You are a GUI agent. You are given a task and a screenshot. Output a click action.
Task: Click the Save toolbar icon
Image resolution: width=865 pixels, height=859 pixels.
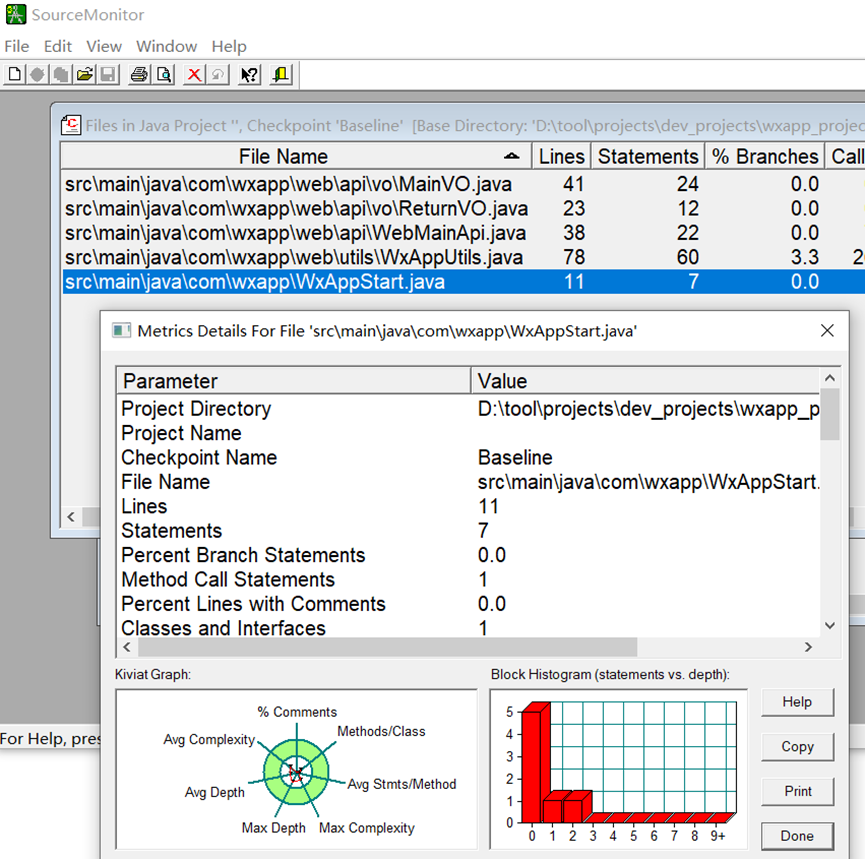tap(107, 74)
